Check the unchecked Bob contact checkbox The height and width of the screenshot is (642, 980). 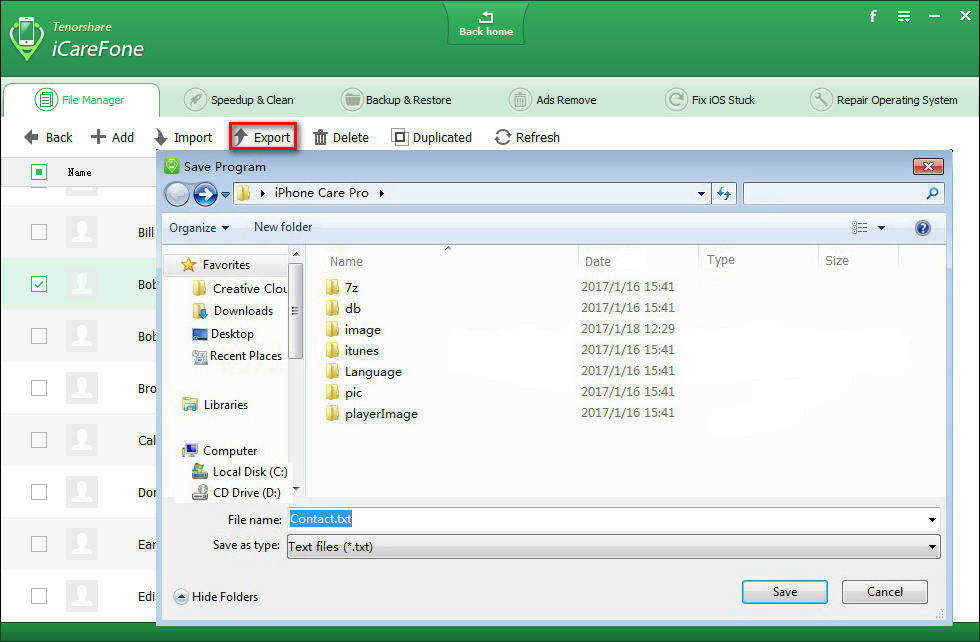pos(39,336)
